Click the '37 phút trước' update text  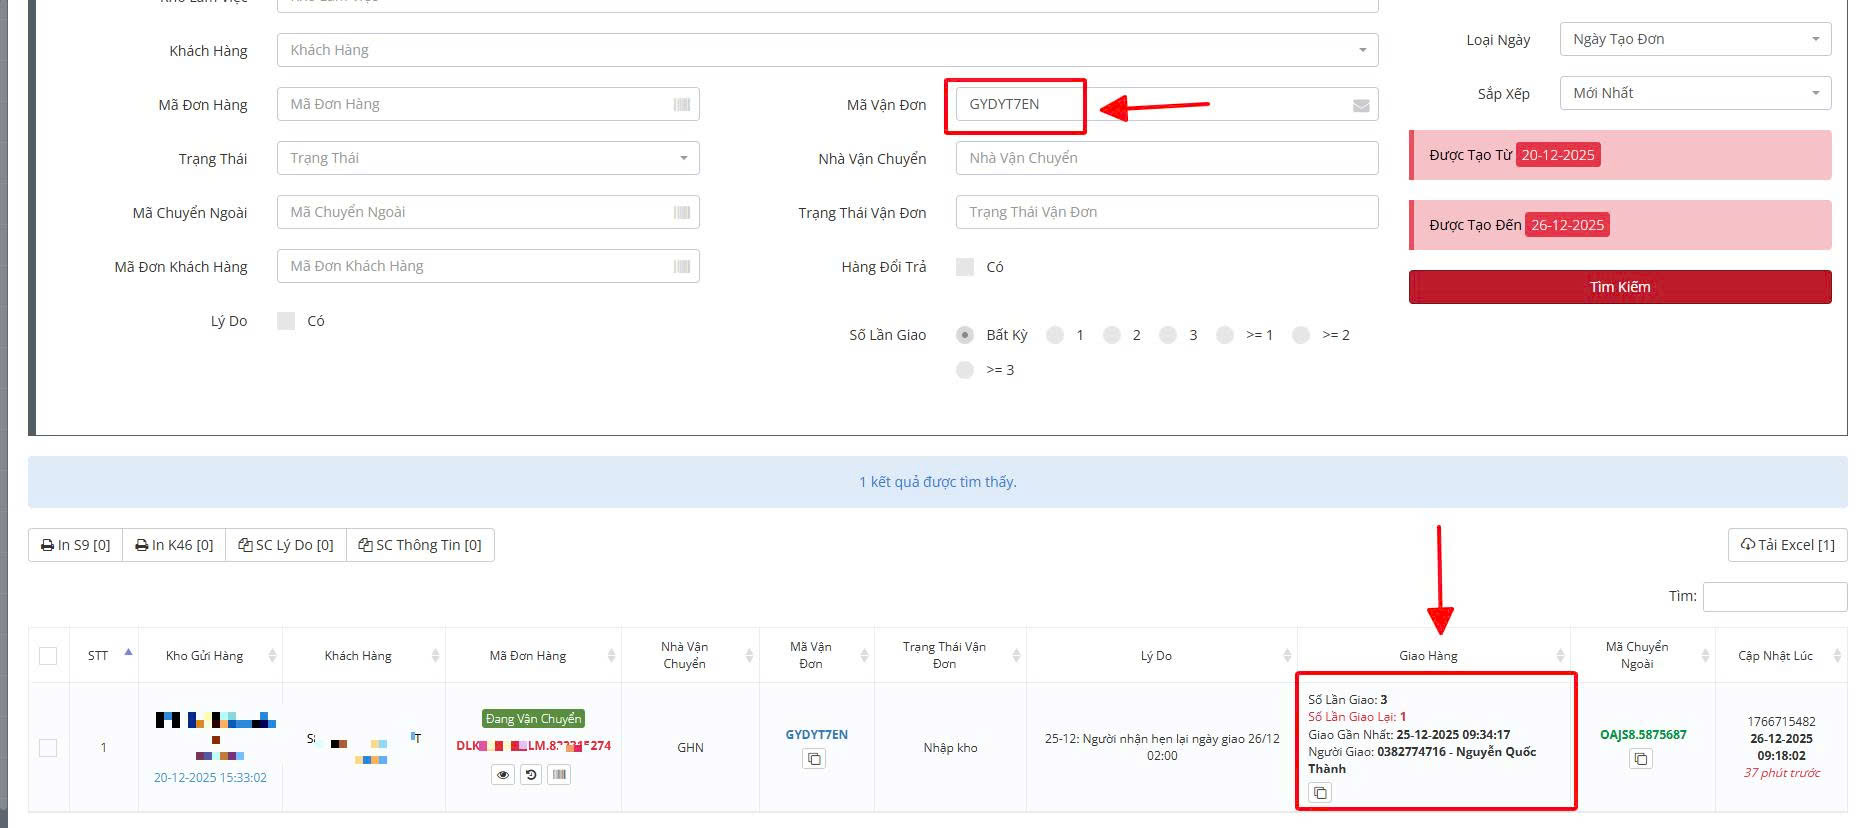pos(1782,773)
